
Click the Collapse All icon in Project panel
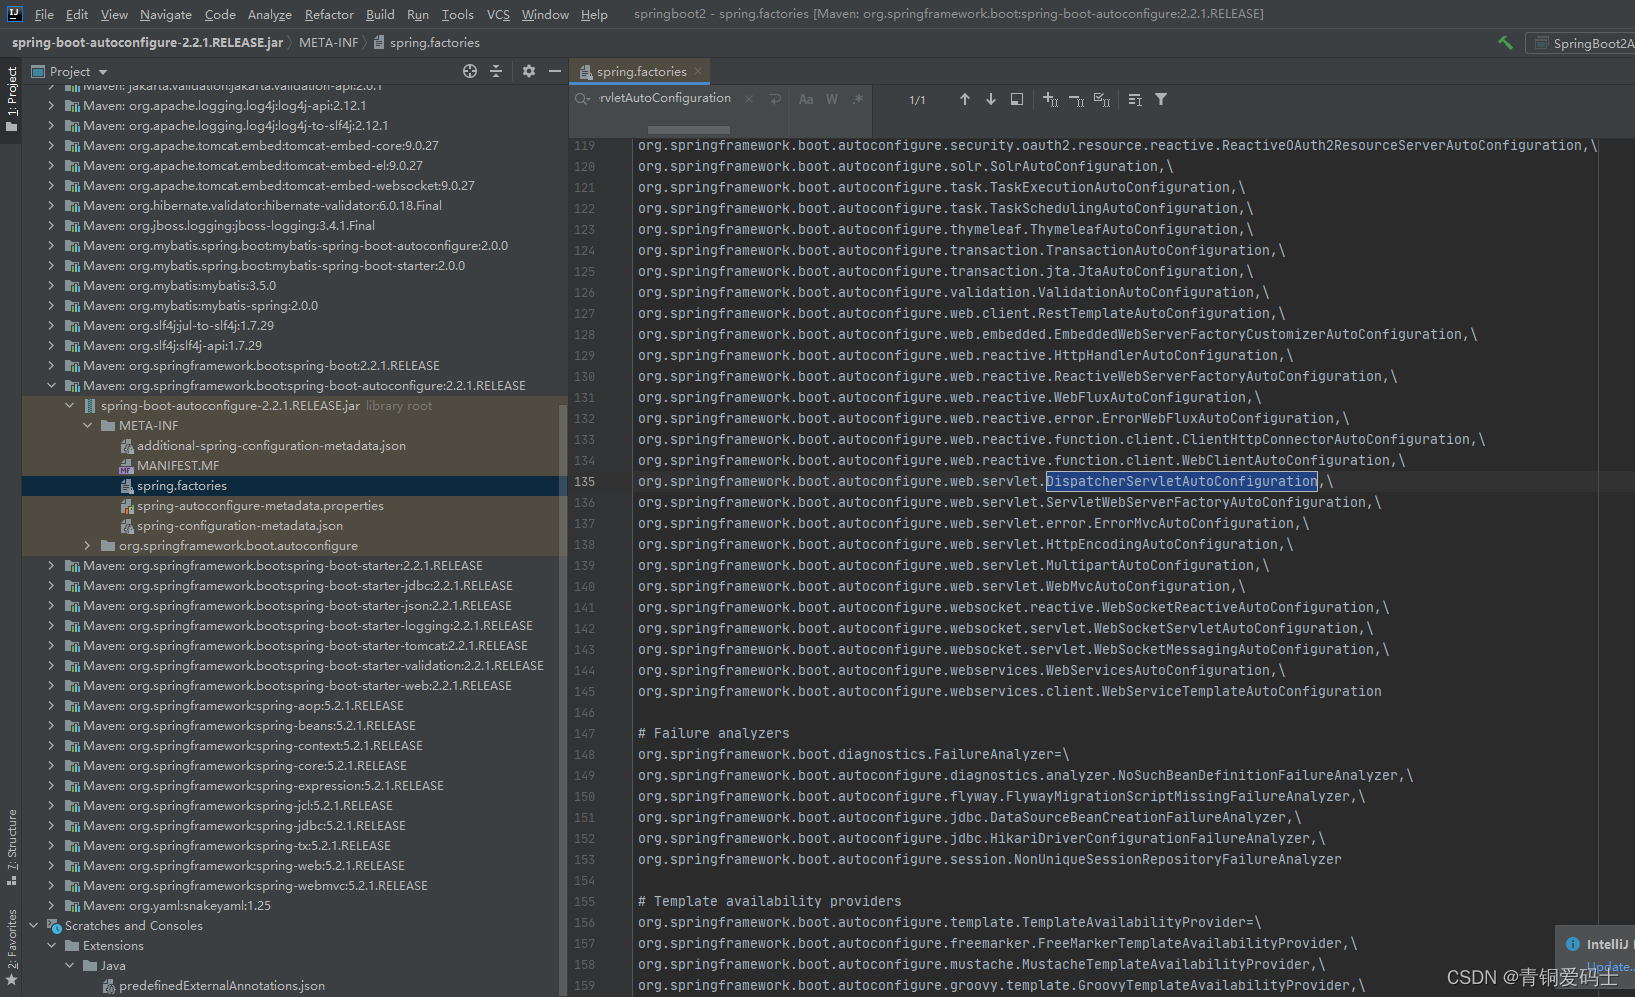[496, 71]
